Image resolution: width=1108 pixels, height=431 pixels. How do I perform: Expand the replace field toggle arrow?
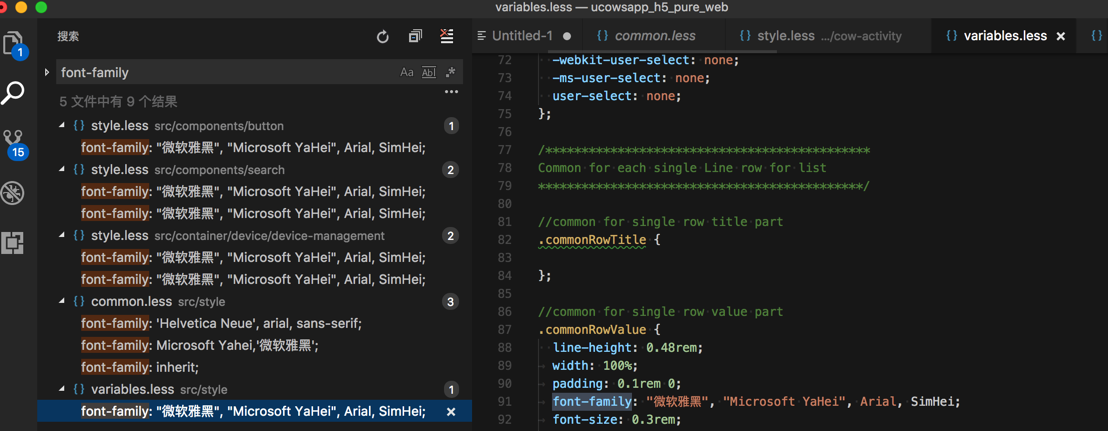[46, 73]
